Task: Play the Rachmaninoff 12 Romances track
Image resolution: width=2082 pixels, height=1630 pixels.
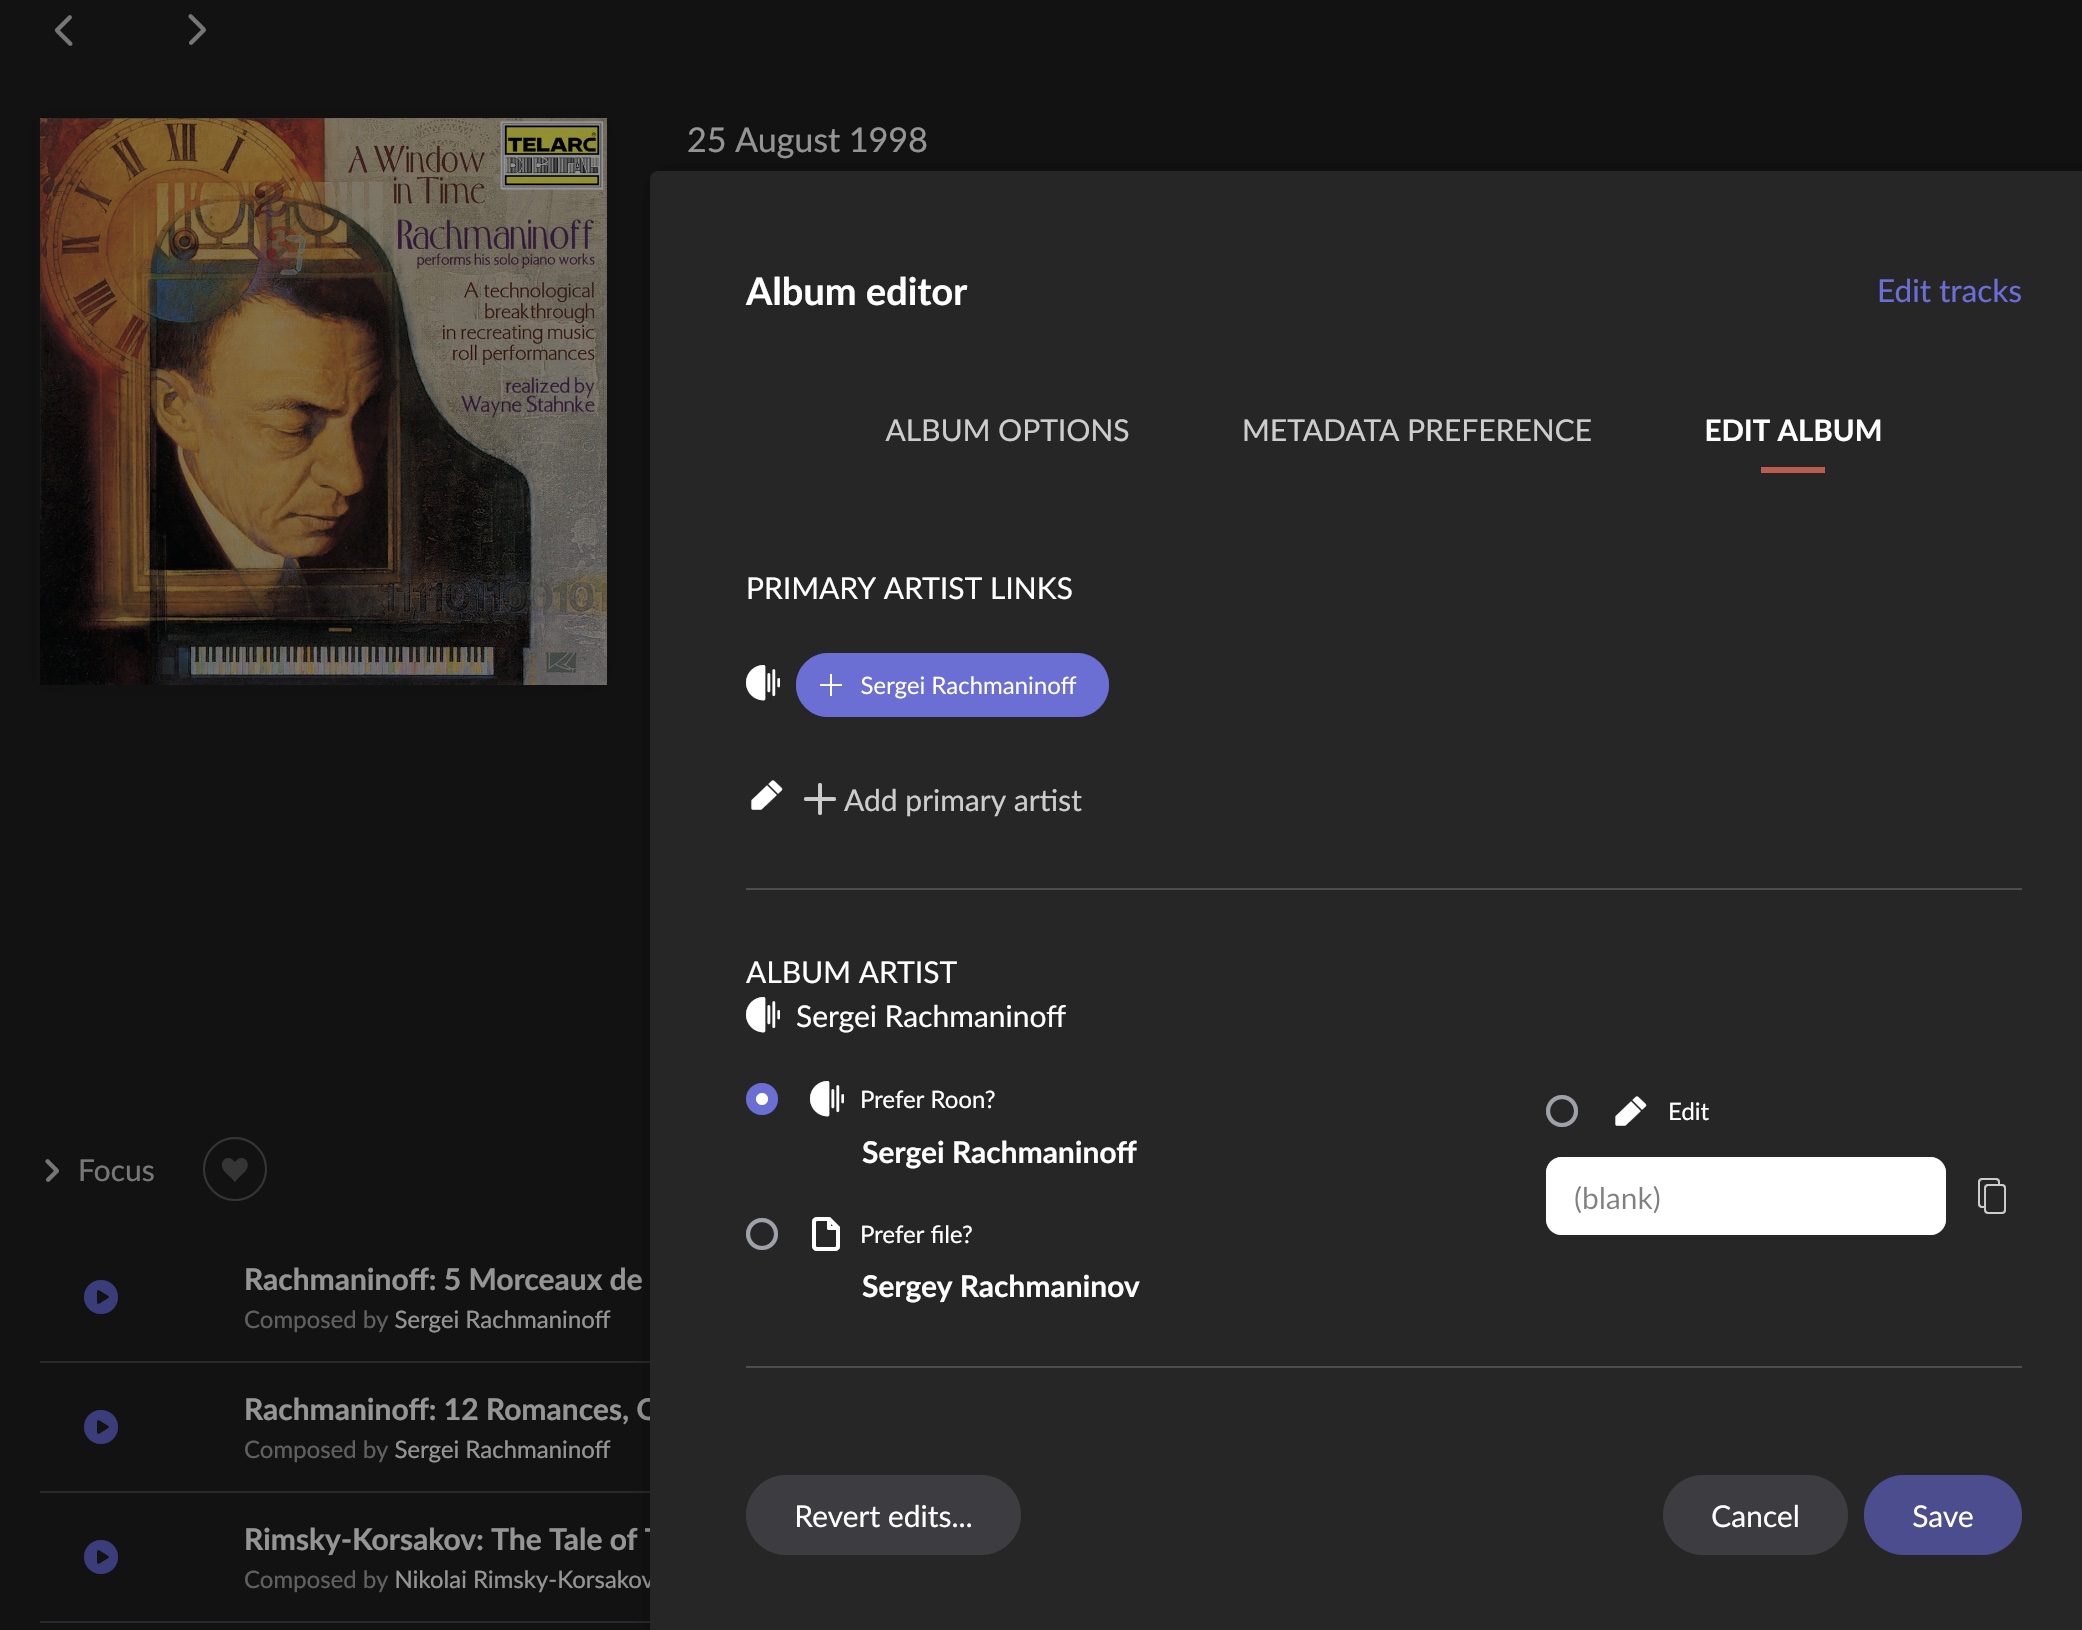Action: 101,1427
